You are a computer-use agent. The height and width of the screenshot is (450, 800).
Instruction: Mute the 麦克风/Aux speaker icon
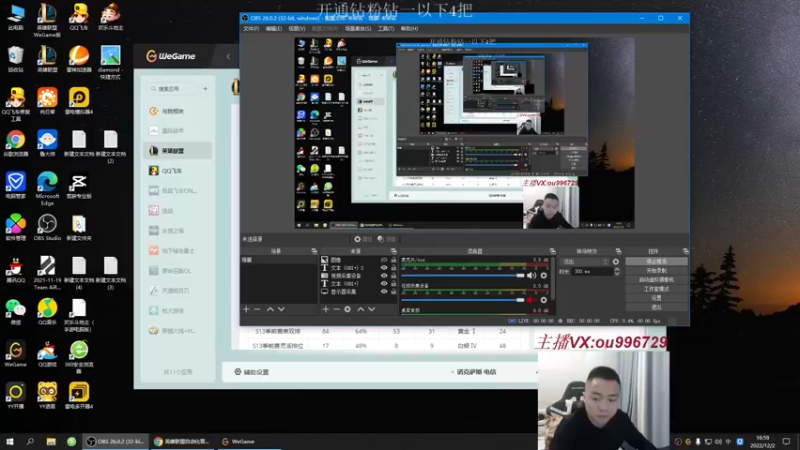532,276
